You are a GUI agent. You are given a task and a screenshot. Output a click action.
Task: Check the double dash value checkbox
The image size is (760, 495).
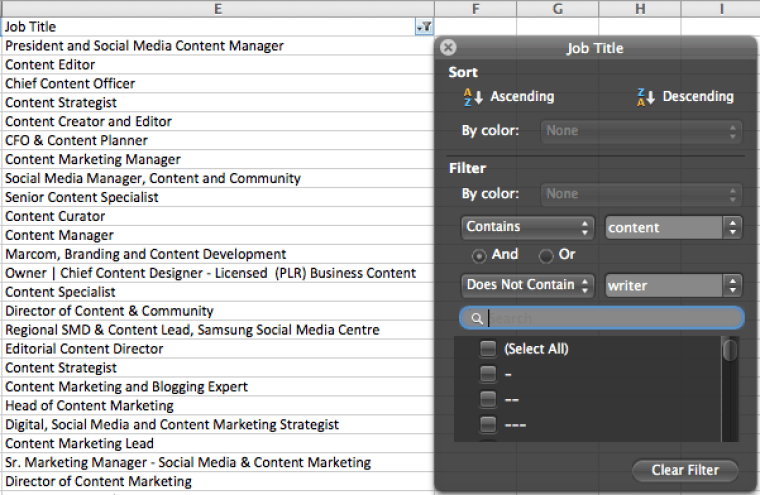tap(488, 399)
